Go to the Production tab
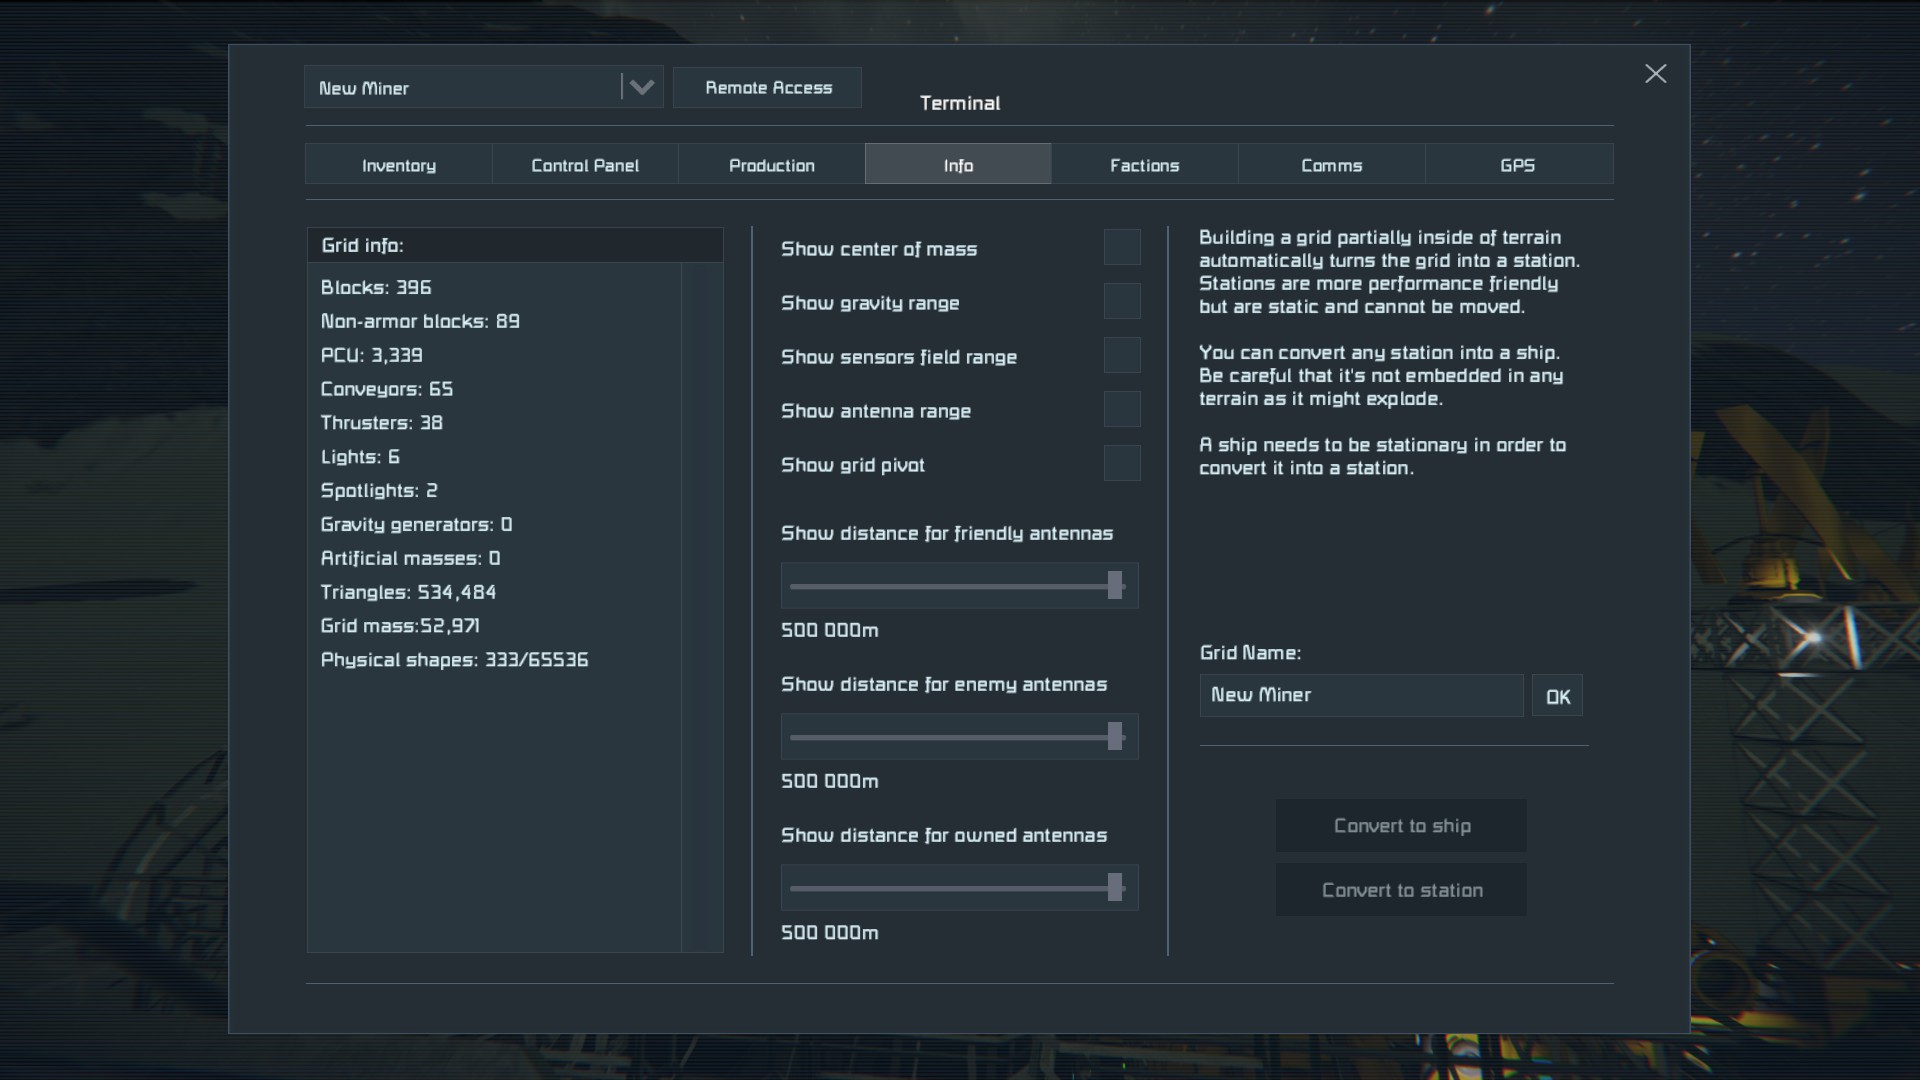This screenshot has height=1080, width=1920. point(772,164)
